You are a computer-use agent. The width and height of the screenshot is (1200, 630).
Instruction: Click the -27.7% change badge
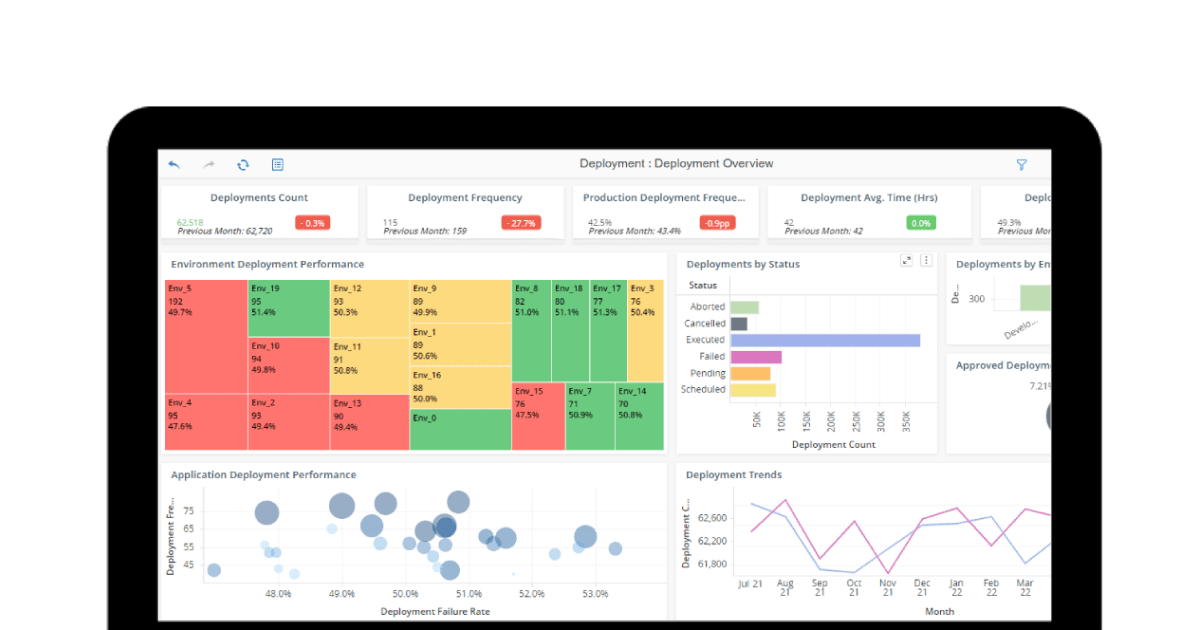tap(521, 223)
